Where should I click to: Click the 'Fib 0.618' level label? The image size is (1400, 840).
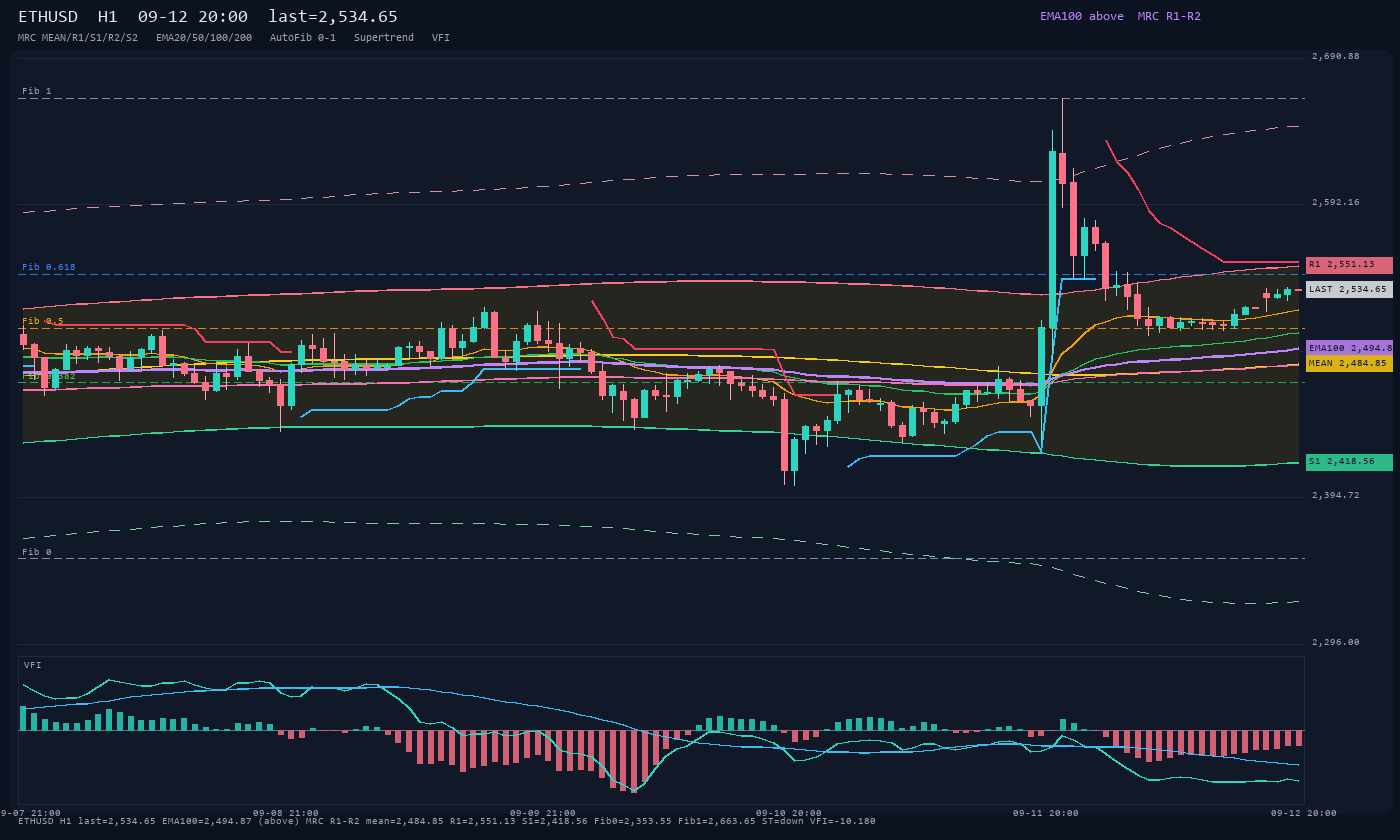[x=49, y=267]
